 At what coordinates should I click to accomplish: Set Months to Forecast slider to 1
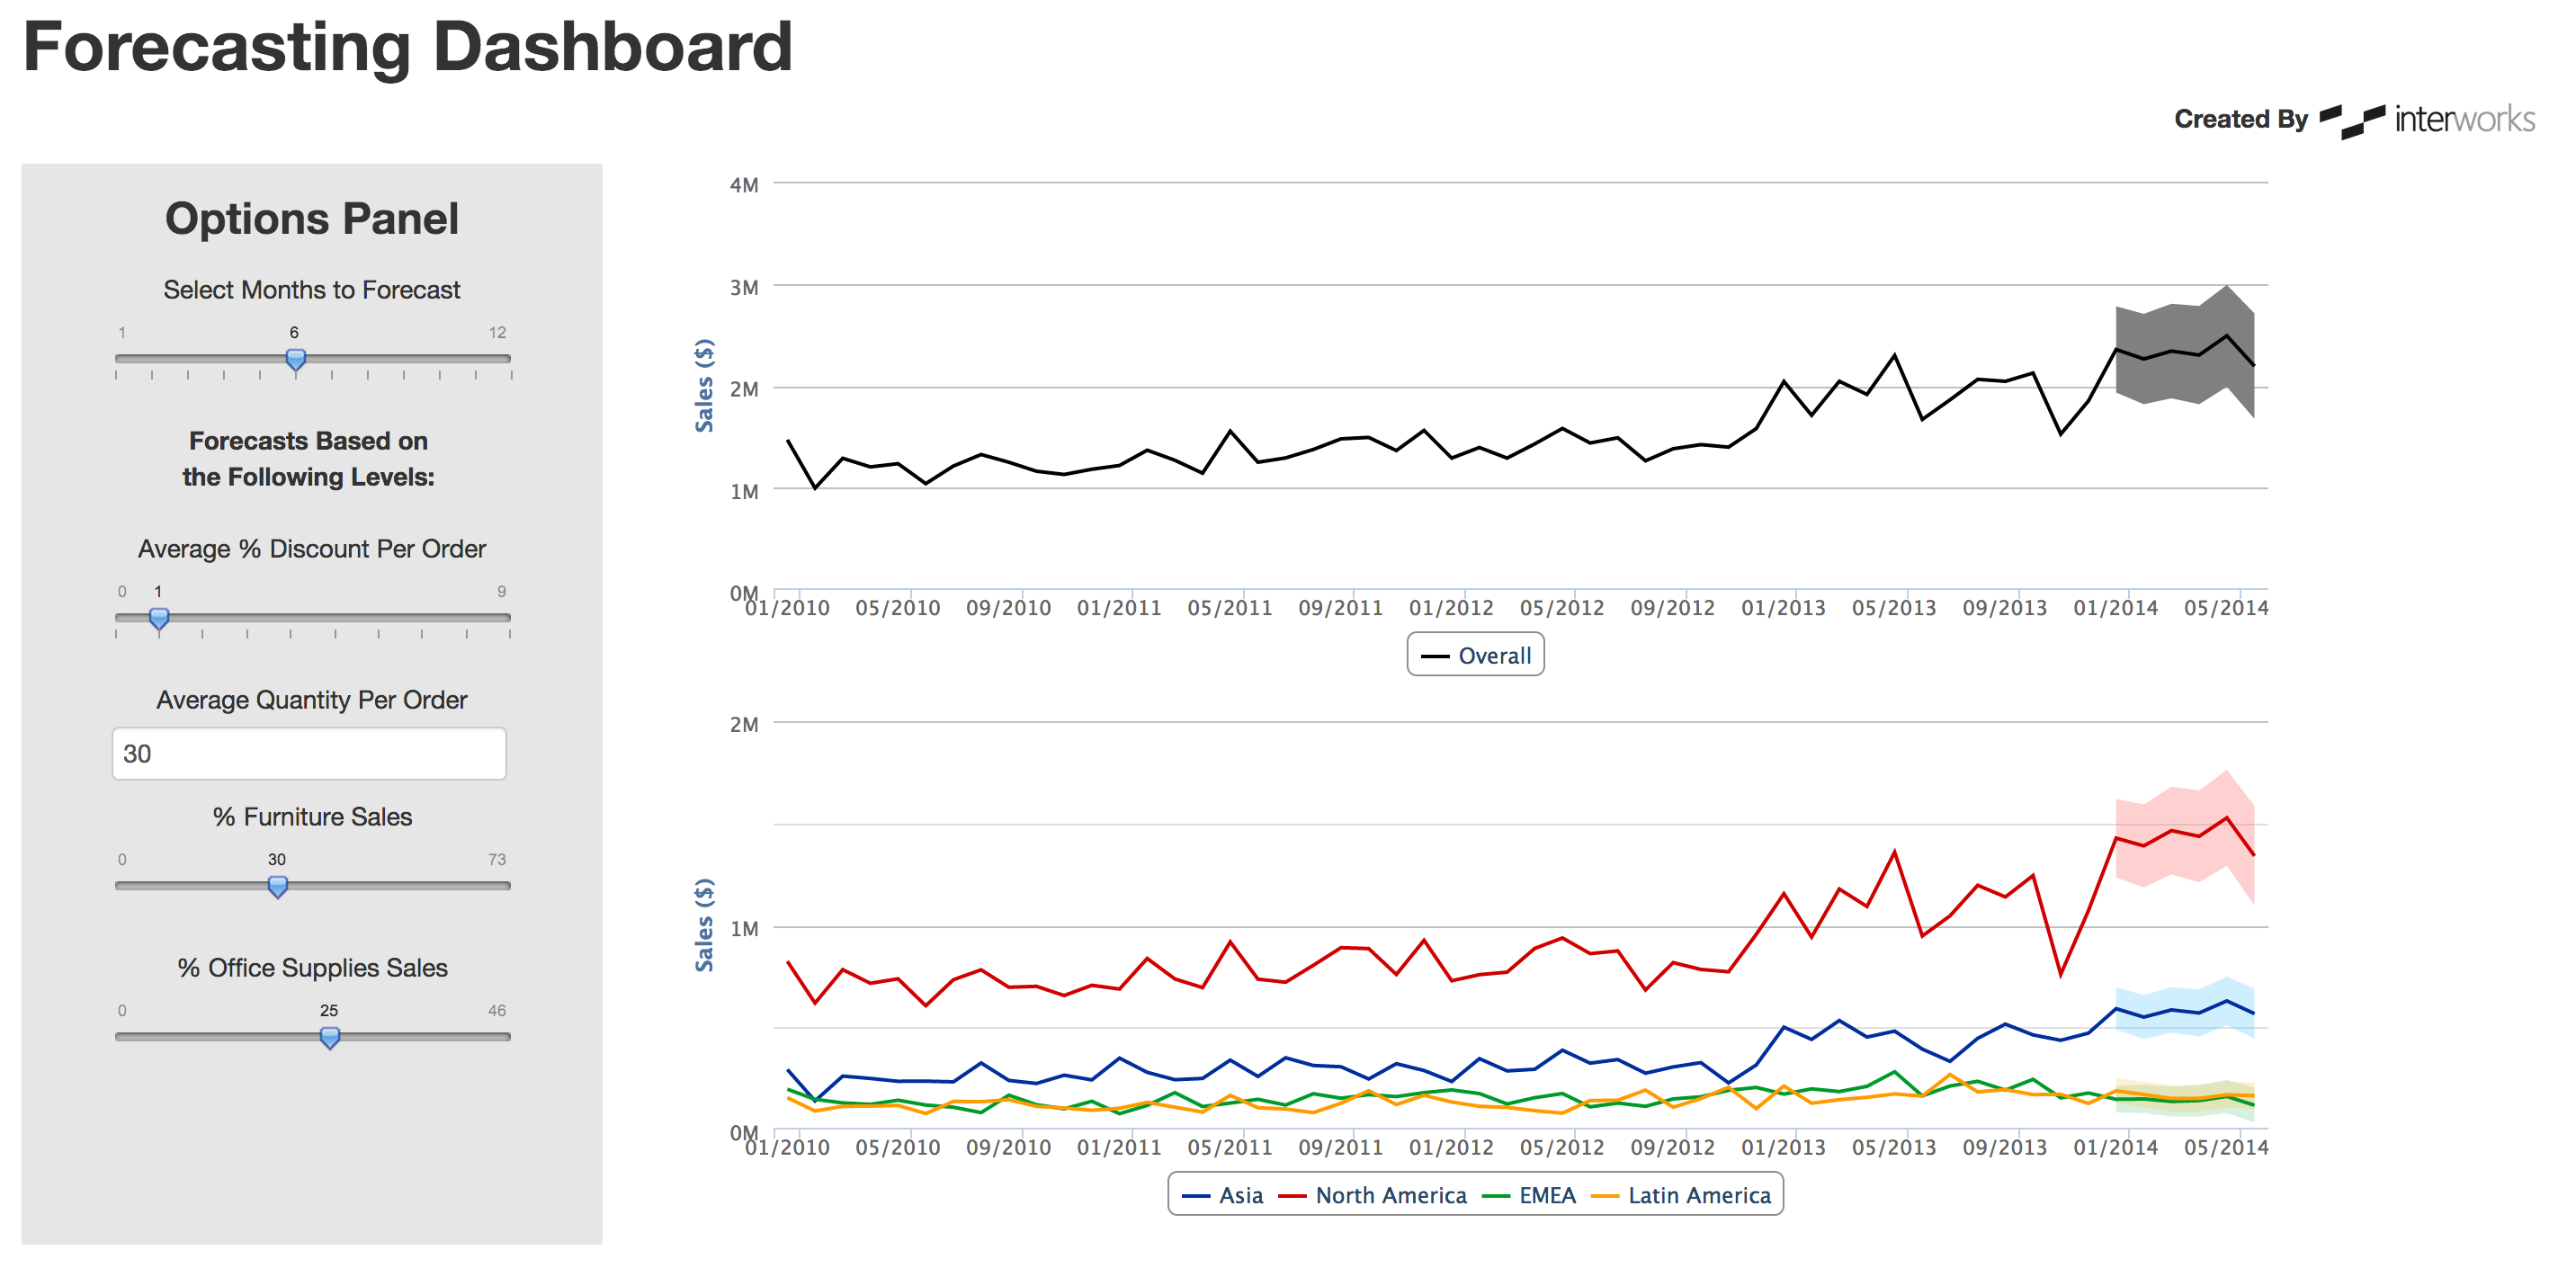117,358
